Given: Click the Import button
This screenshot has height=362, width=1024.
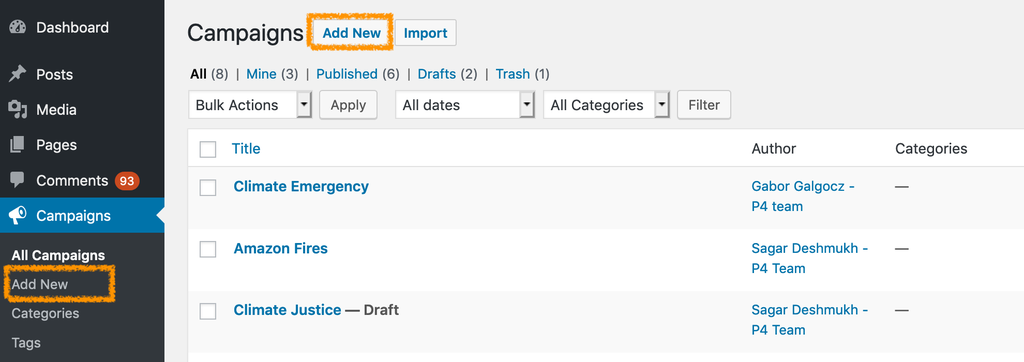Looking at the screenshot, I should tap(425, 33).
